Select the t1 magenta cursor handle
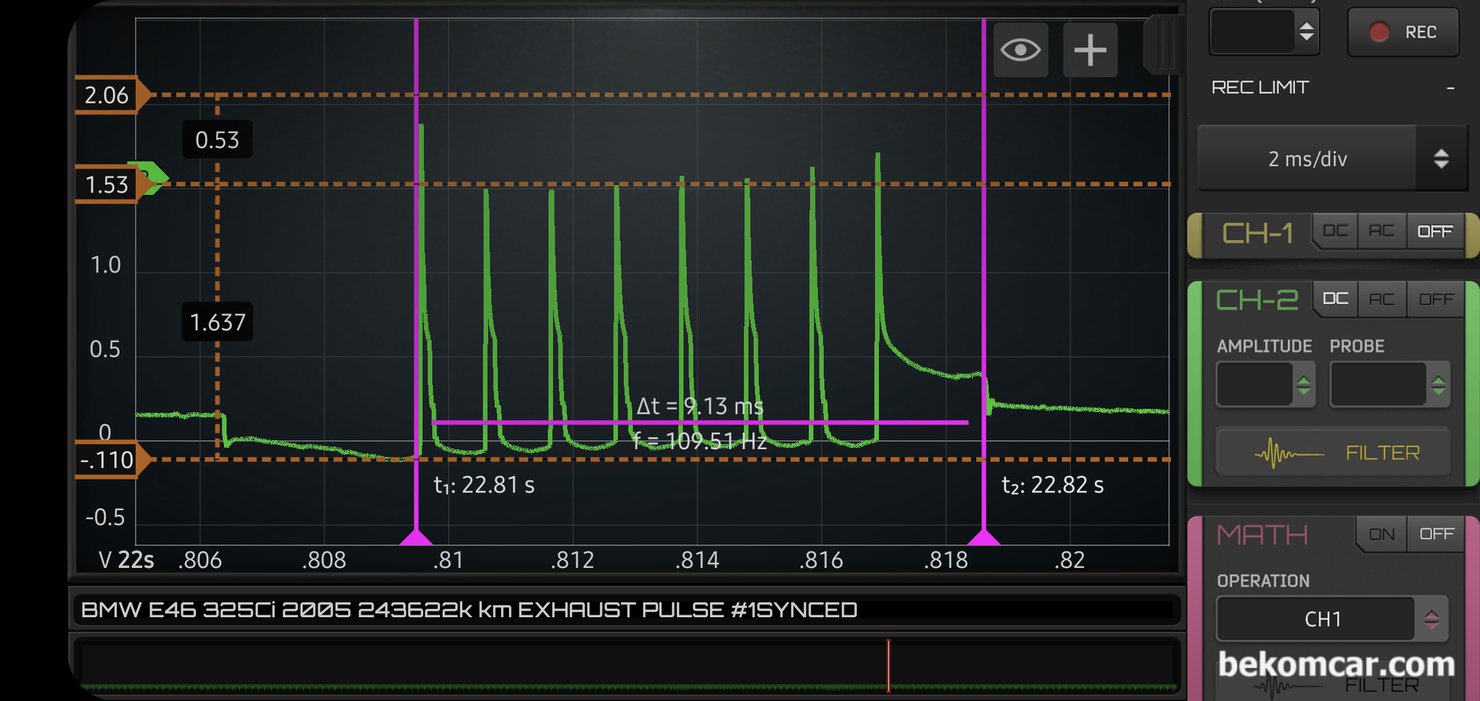 click(x=416, y=538)
